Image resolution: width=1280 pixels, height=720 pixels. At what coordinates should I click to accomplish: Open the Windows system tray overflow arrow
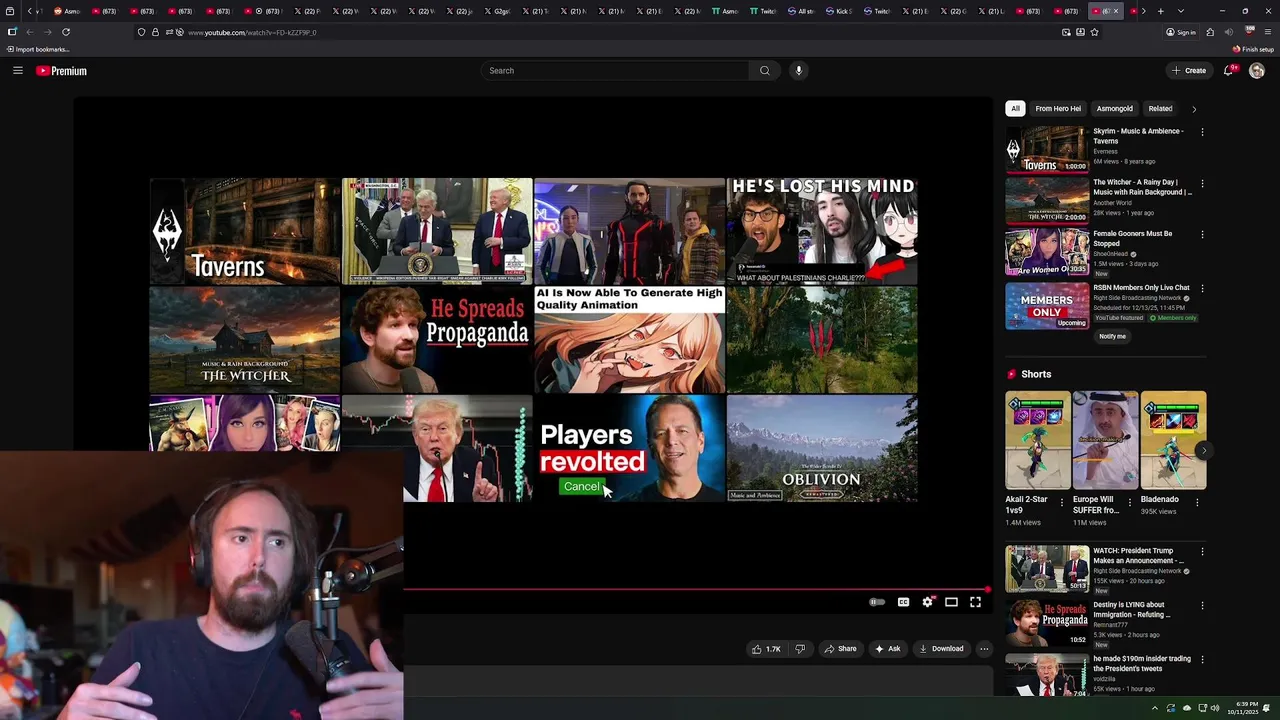[x=1154, y=708]
